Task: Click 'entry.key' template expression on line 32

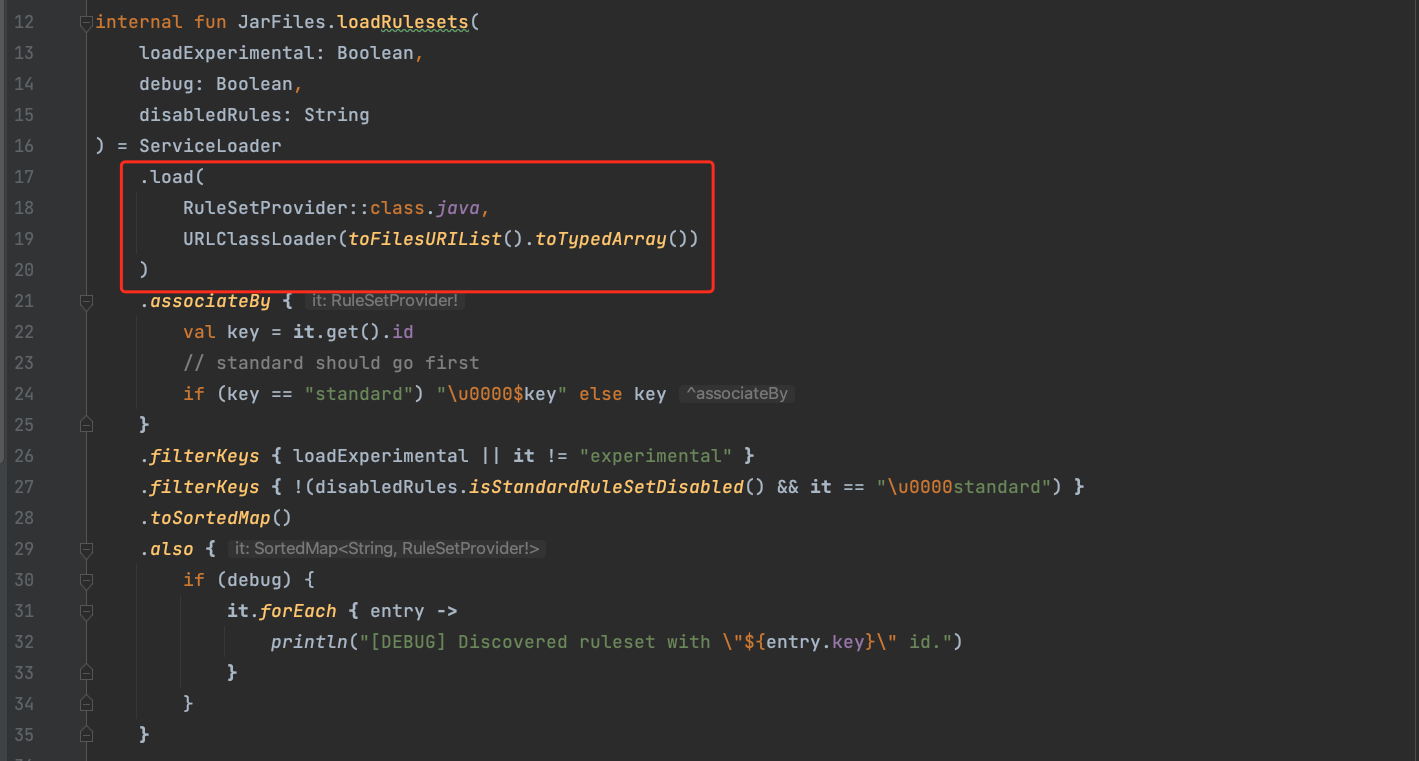Action: click(815, 642)
